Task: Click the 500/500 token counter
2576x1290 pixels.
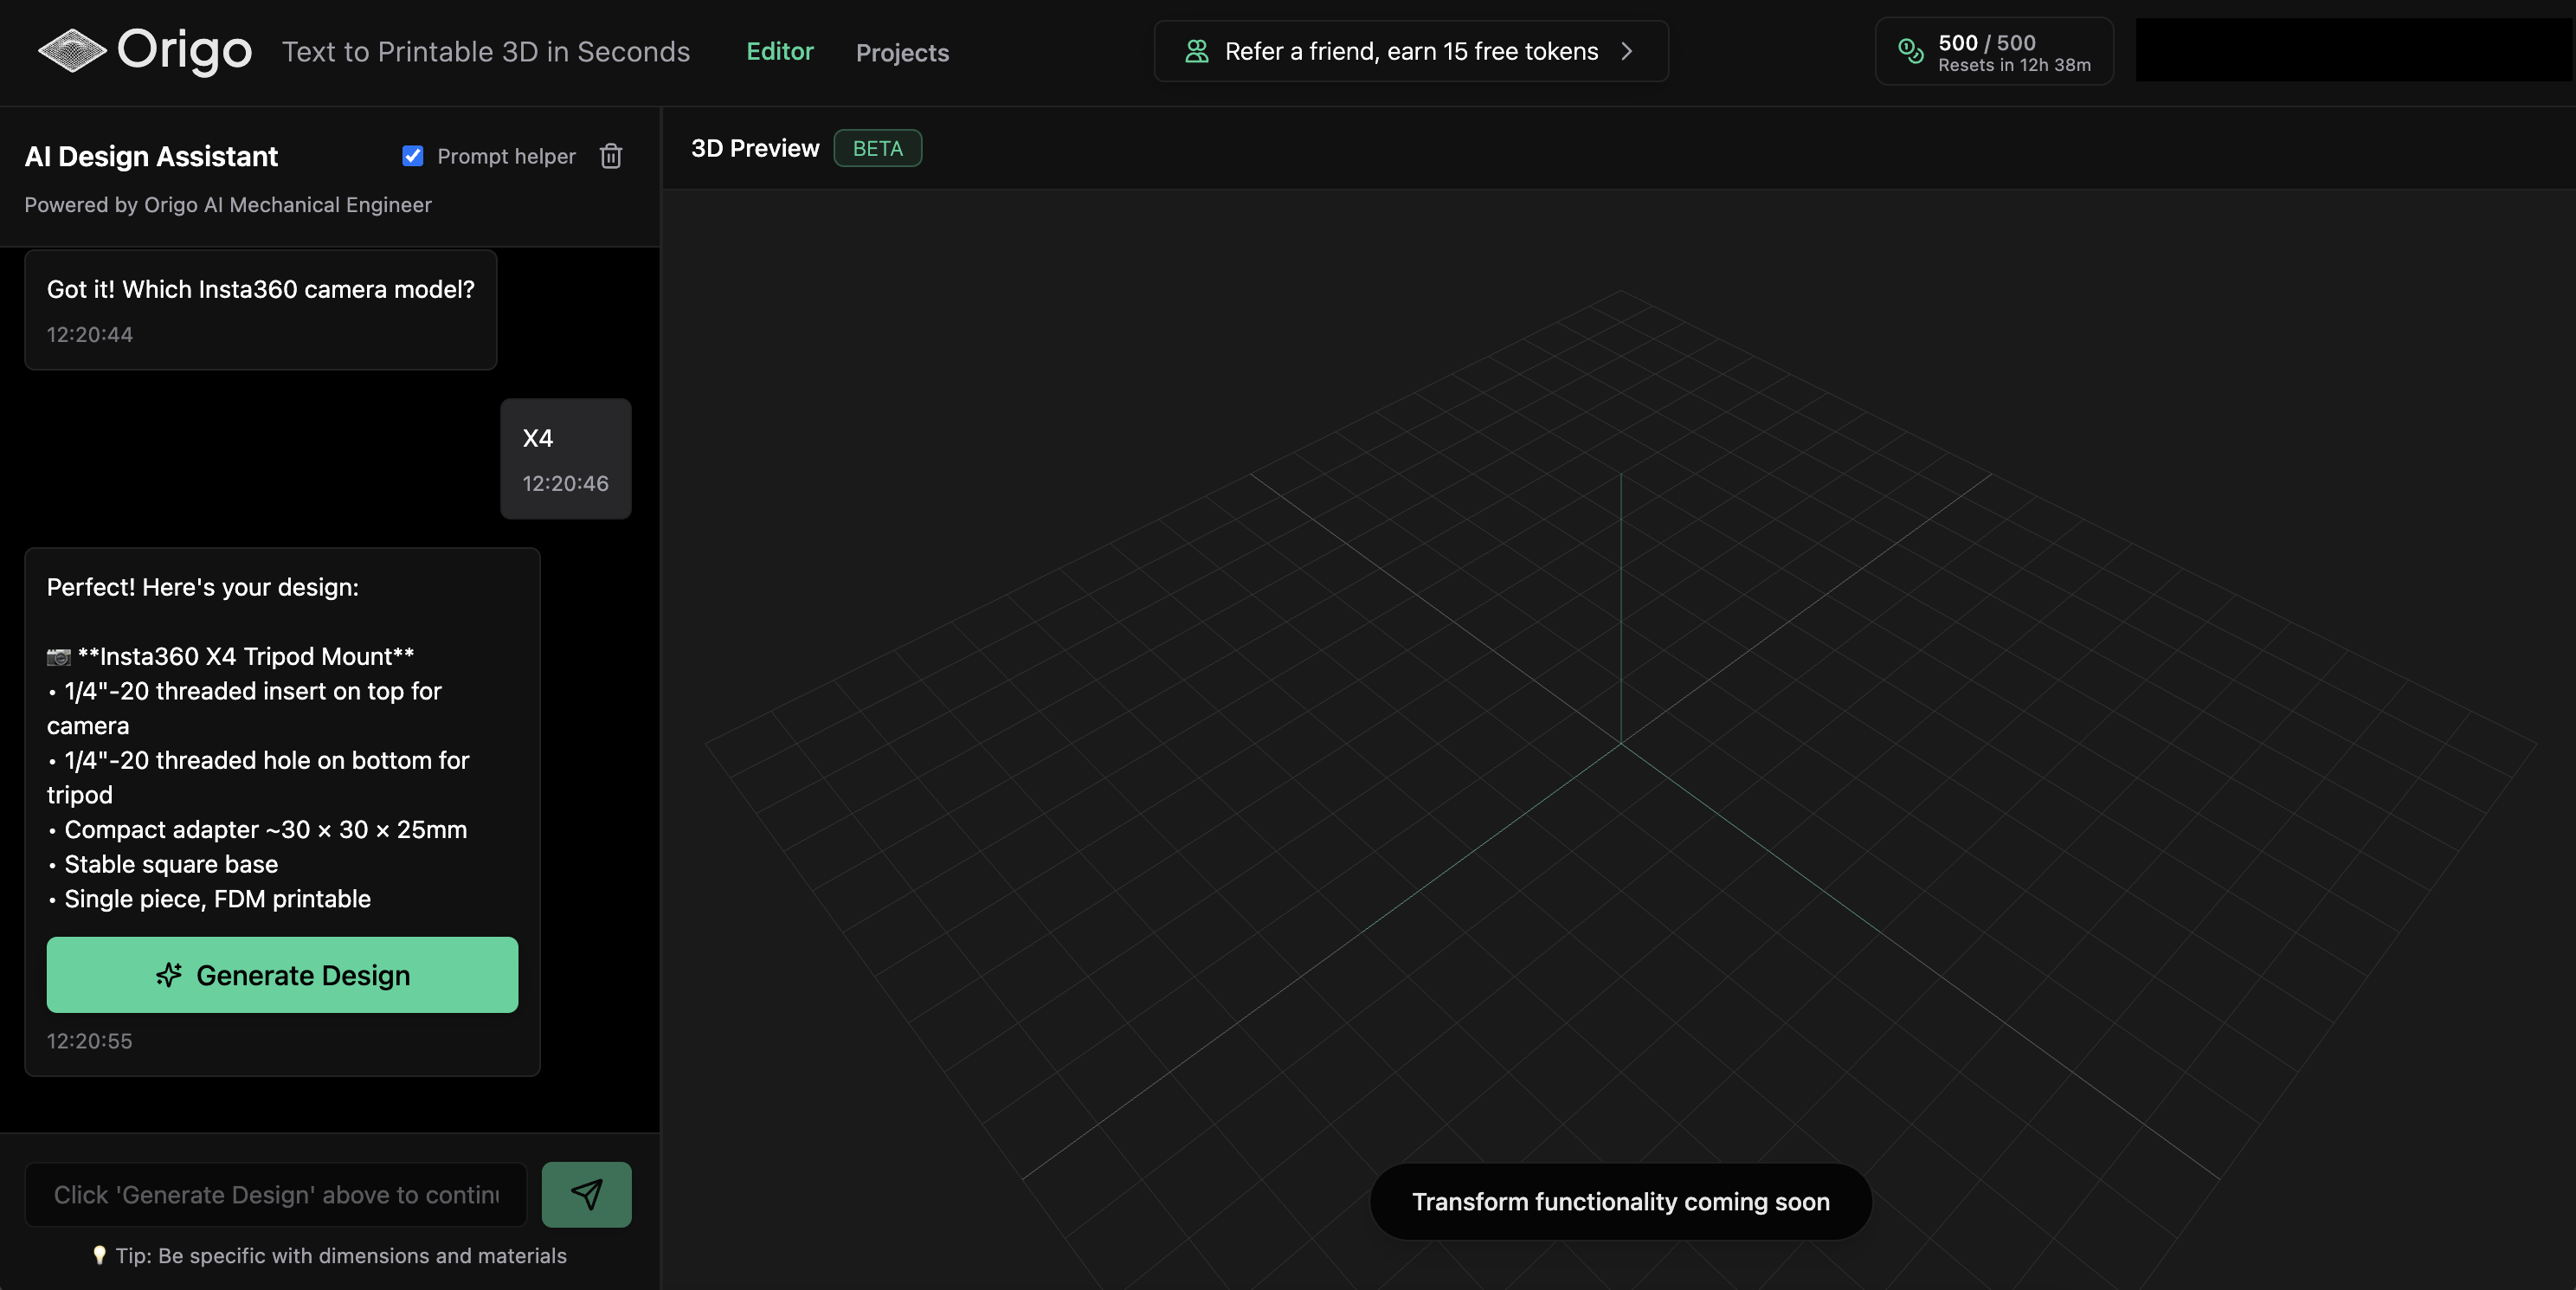Action: [1985, 42]
